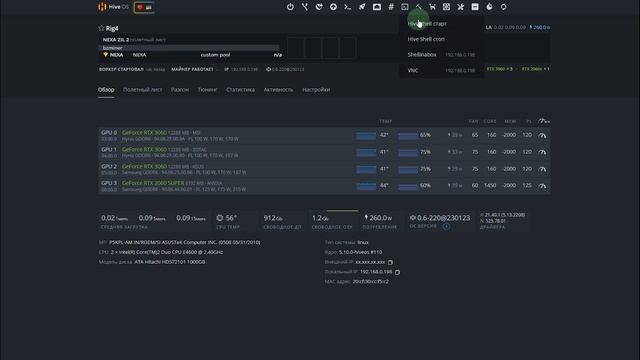Screen dimensions: 640x360
Task: Click the 260.0 w consumption value in the stats row
Action: [380, 218]
